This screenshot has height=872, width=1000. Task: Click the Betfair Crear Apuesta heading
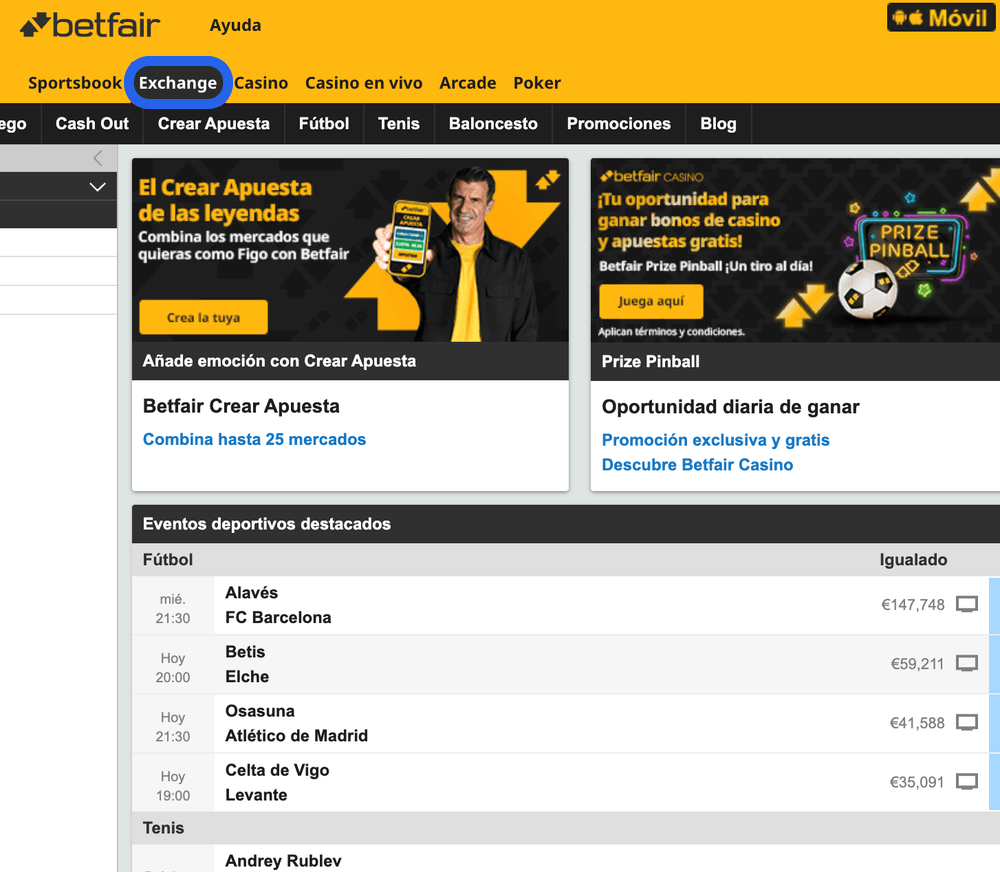pyautogui.click(x=241, y=406)
